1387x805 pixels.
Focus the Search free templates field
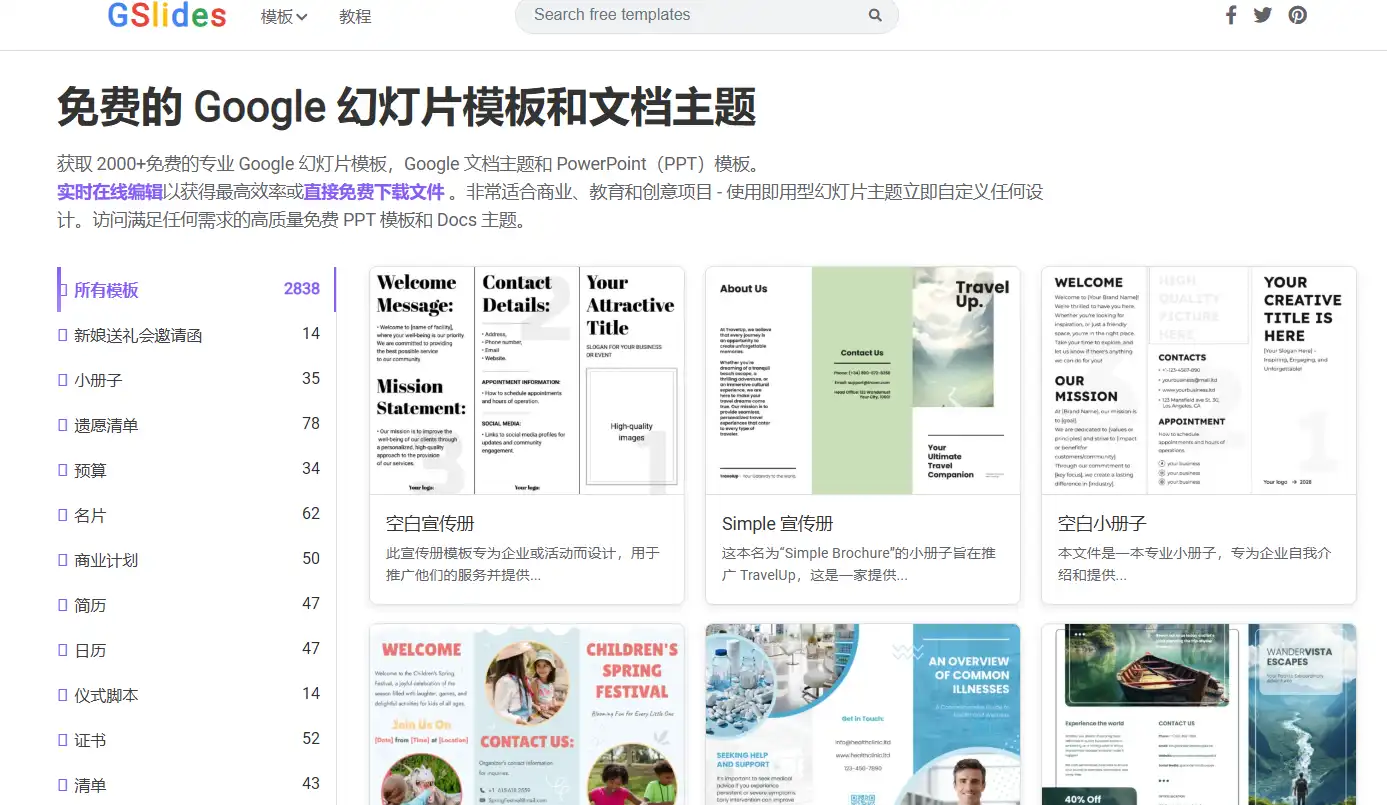click(690, 15)
